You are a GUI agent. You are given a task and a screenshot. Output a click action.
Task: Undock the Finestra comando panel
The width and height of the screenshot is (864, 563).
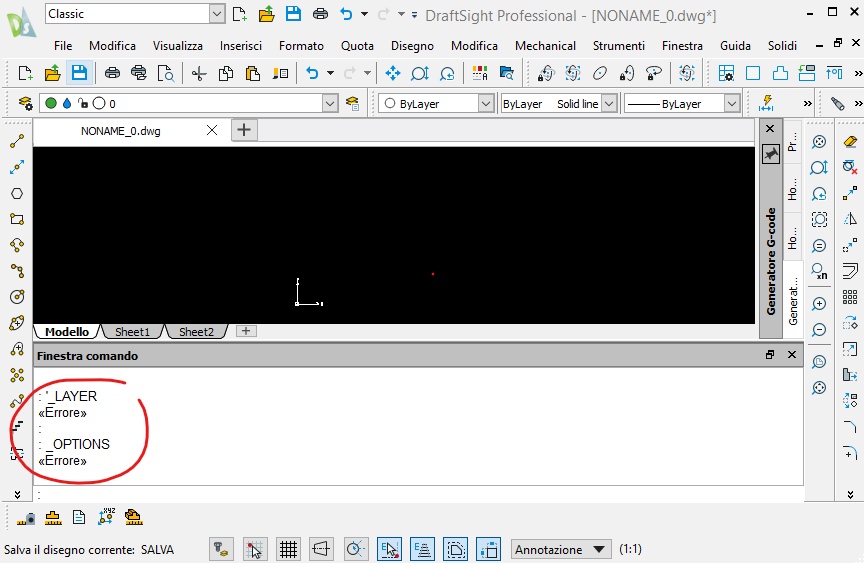(770, 355)
